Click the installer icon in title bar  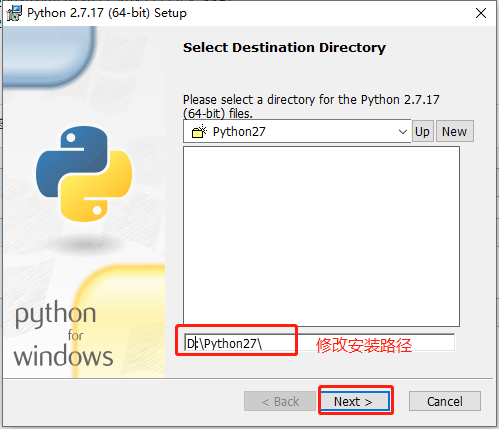pyautogui.click(x=14, y=13)
